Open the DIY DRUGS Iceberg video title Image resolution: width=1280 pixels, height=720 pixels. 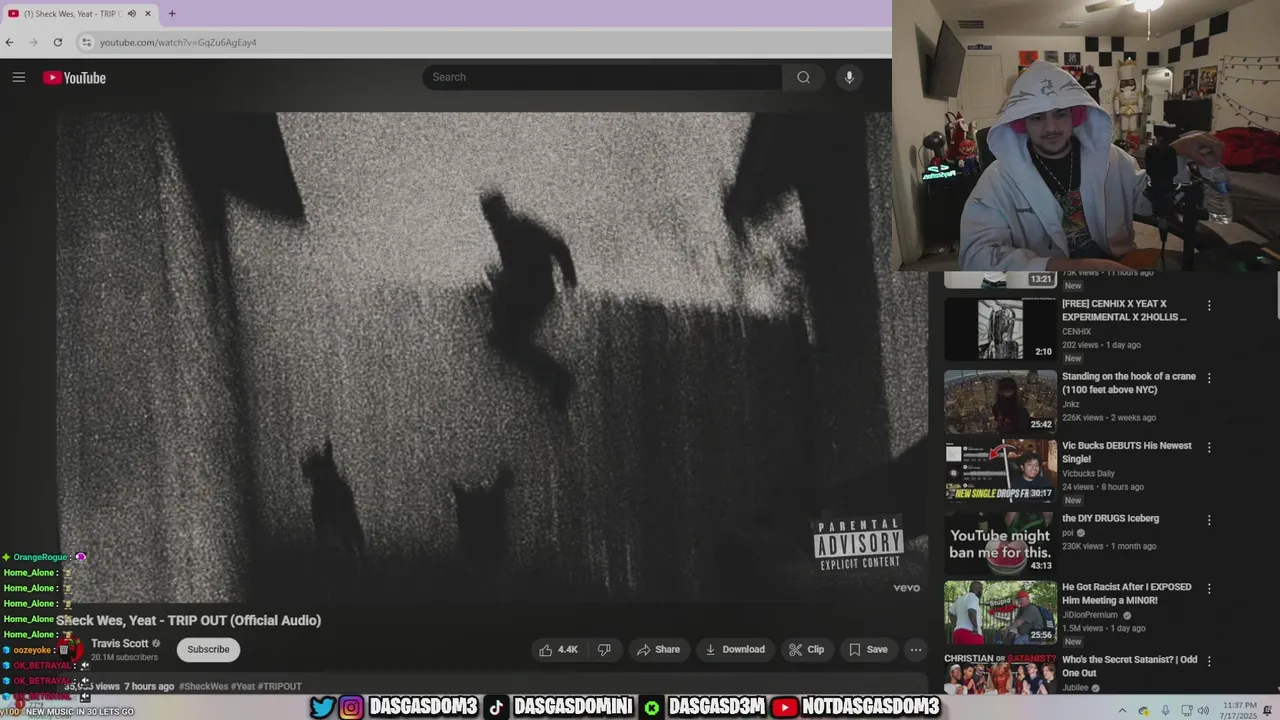click(1110, 518)
